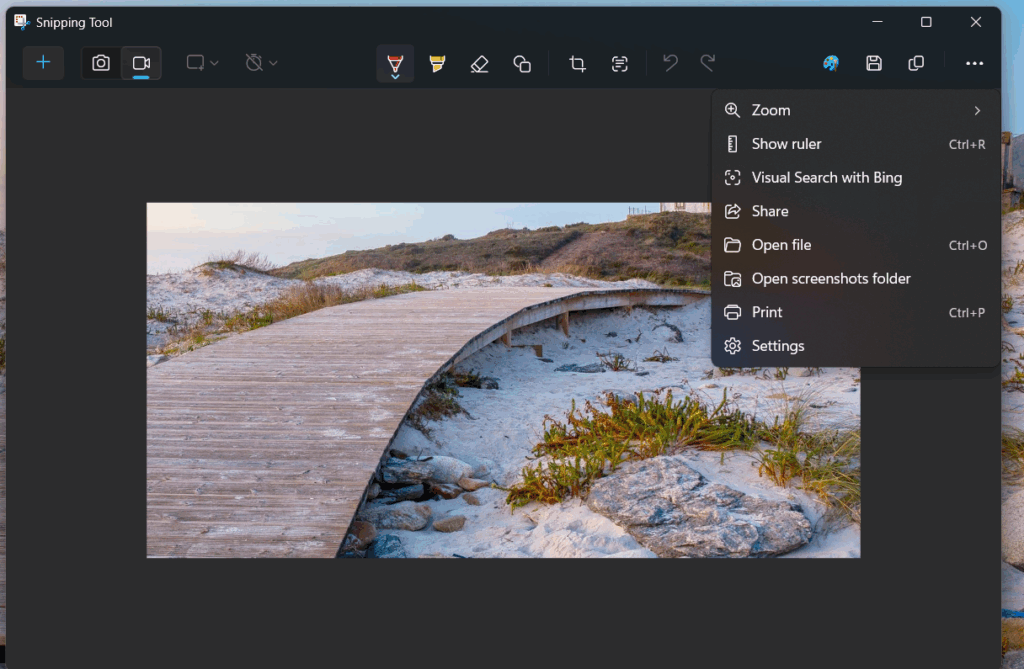Select the Eraser tool
The width and height of the screenshot is (1024, 669).
click(x=479, y=64)
